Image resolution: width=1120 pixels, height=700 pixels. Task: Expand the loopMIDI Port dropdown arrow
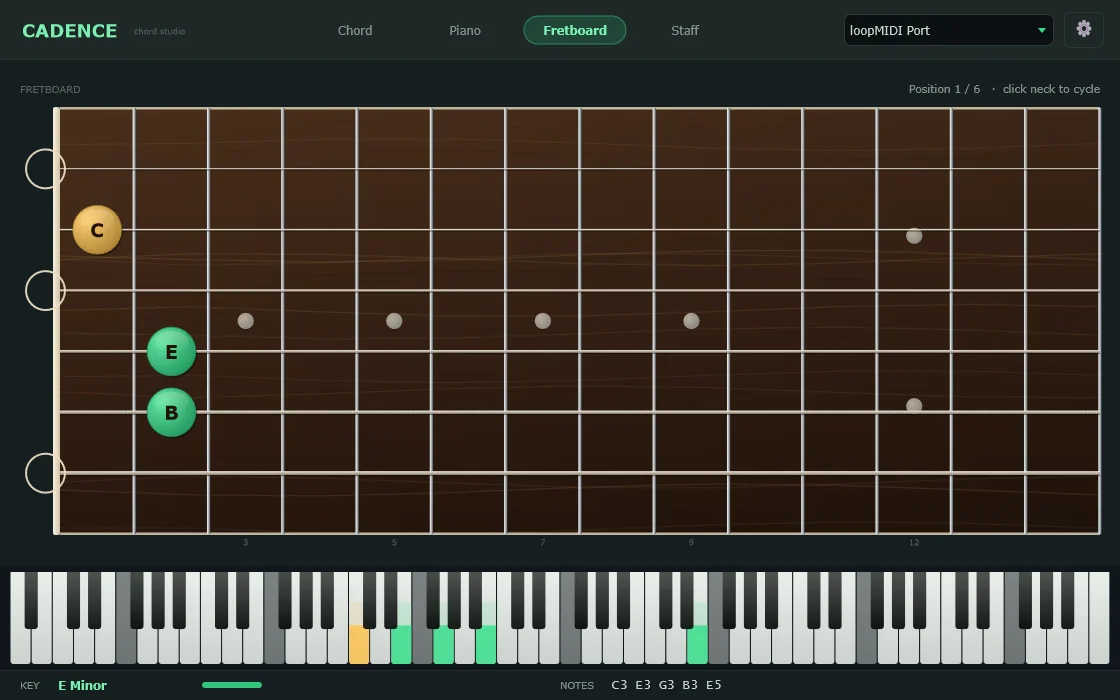(x=1041, y=30)
